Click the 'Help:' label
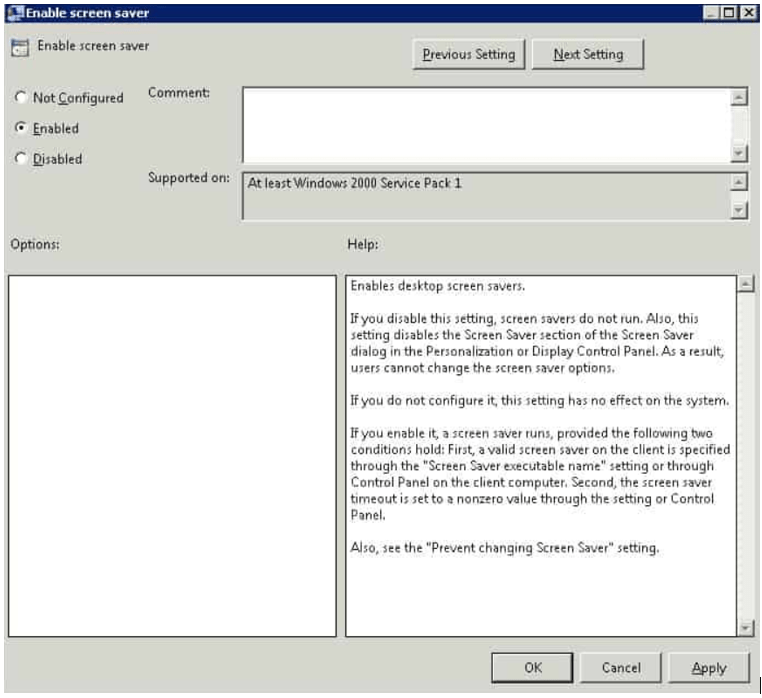The height and width of the screenshot is (698, 762). pyautogui.click(x=363, y=244)
